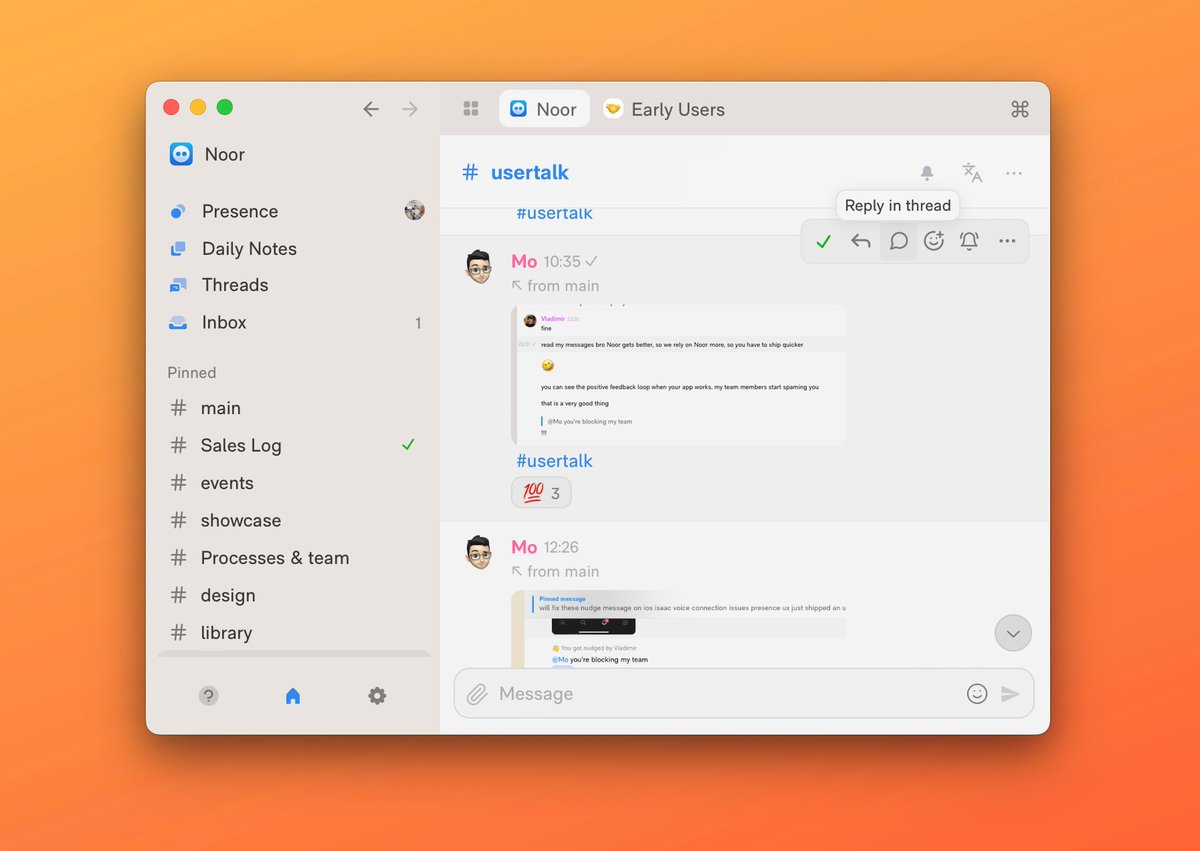Open settings gear in sidebar footer
1200x851 pixels.
point(377,696)
